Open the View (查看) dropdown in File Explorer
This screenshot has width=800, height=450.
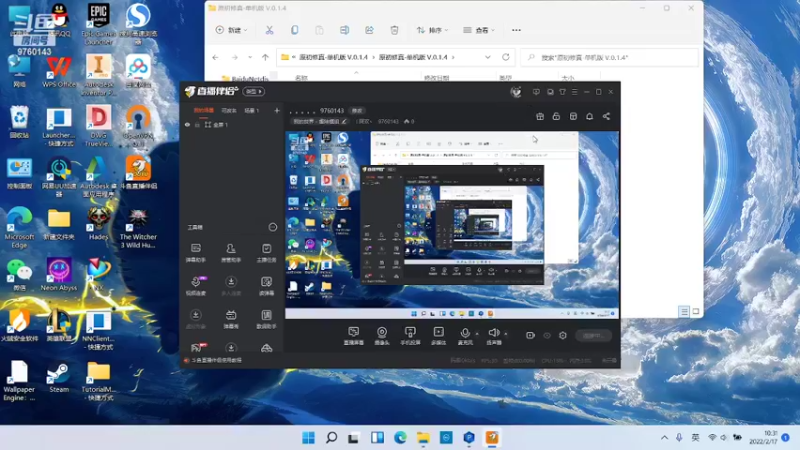479,30
